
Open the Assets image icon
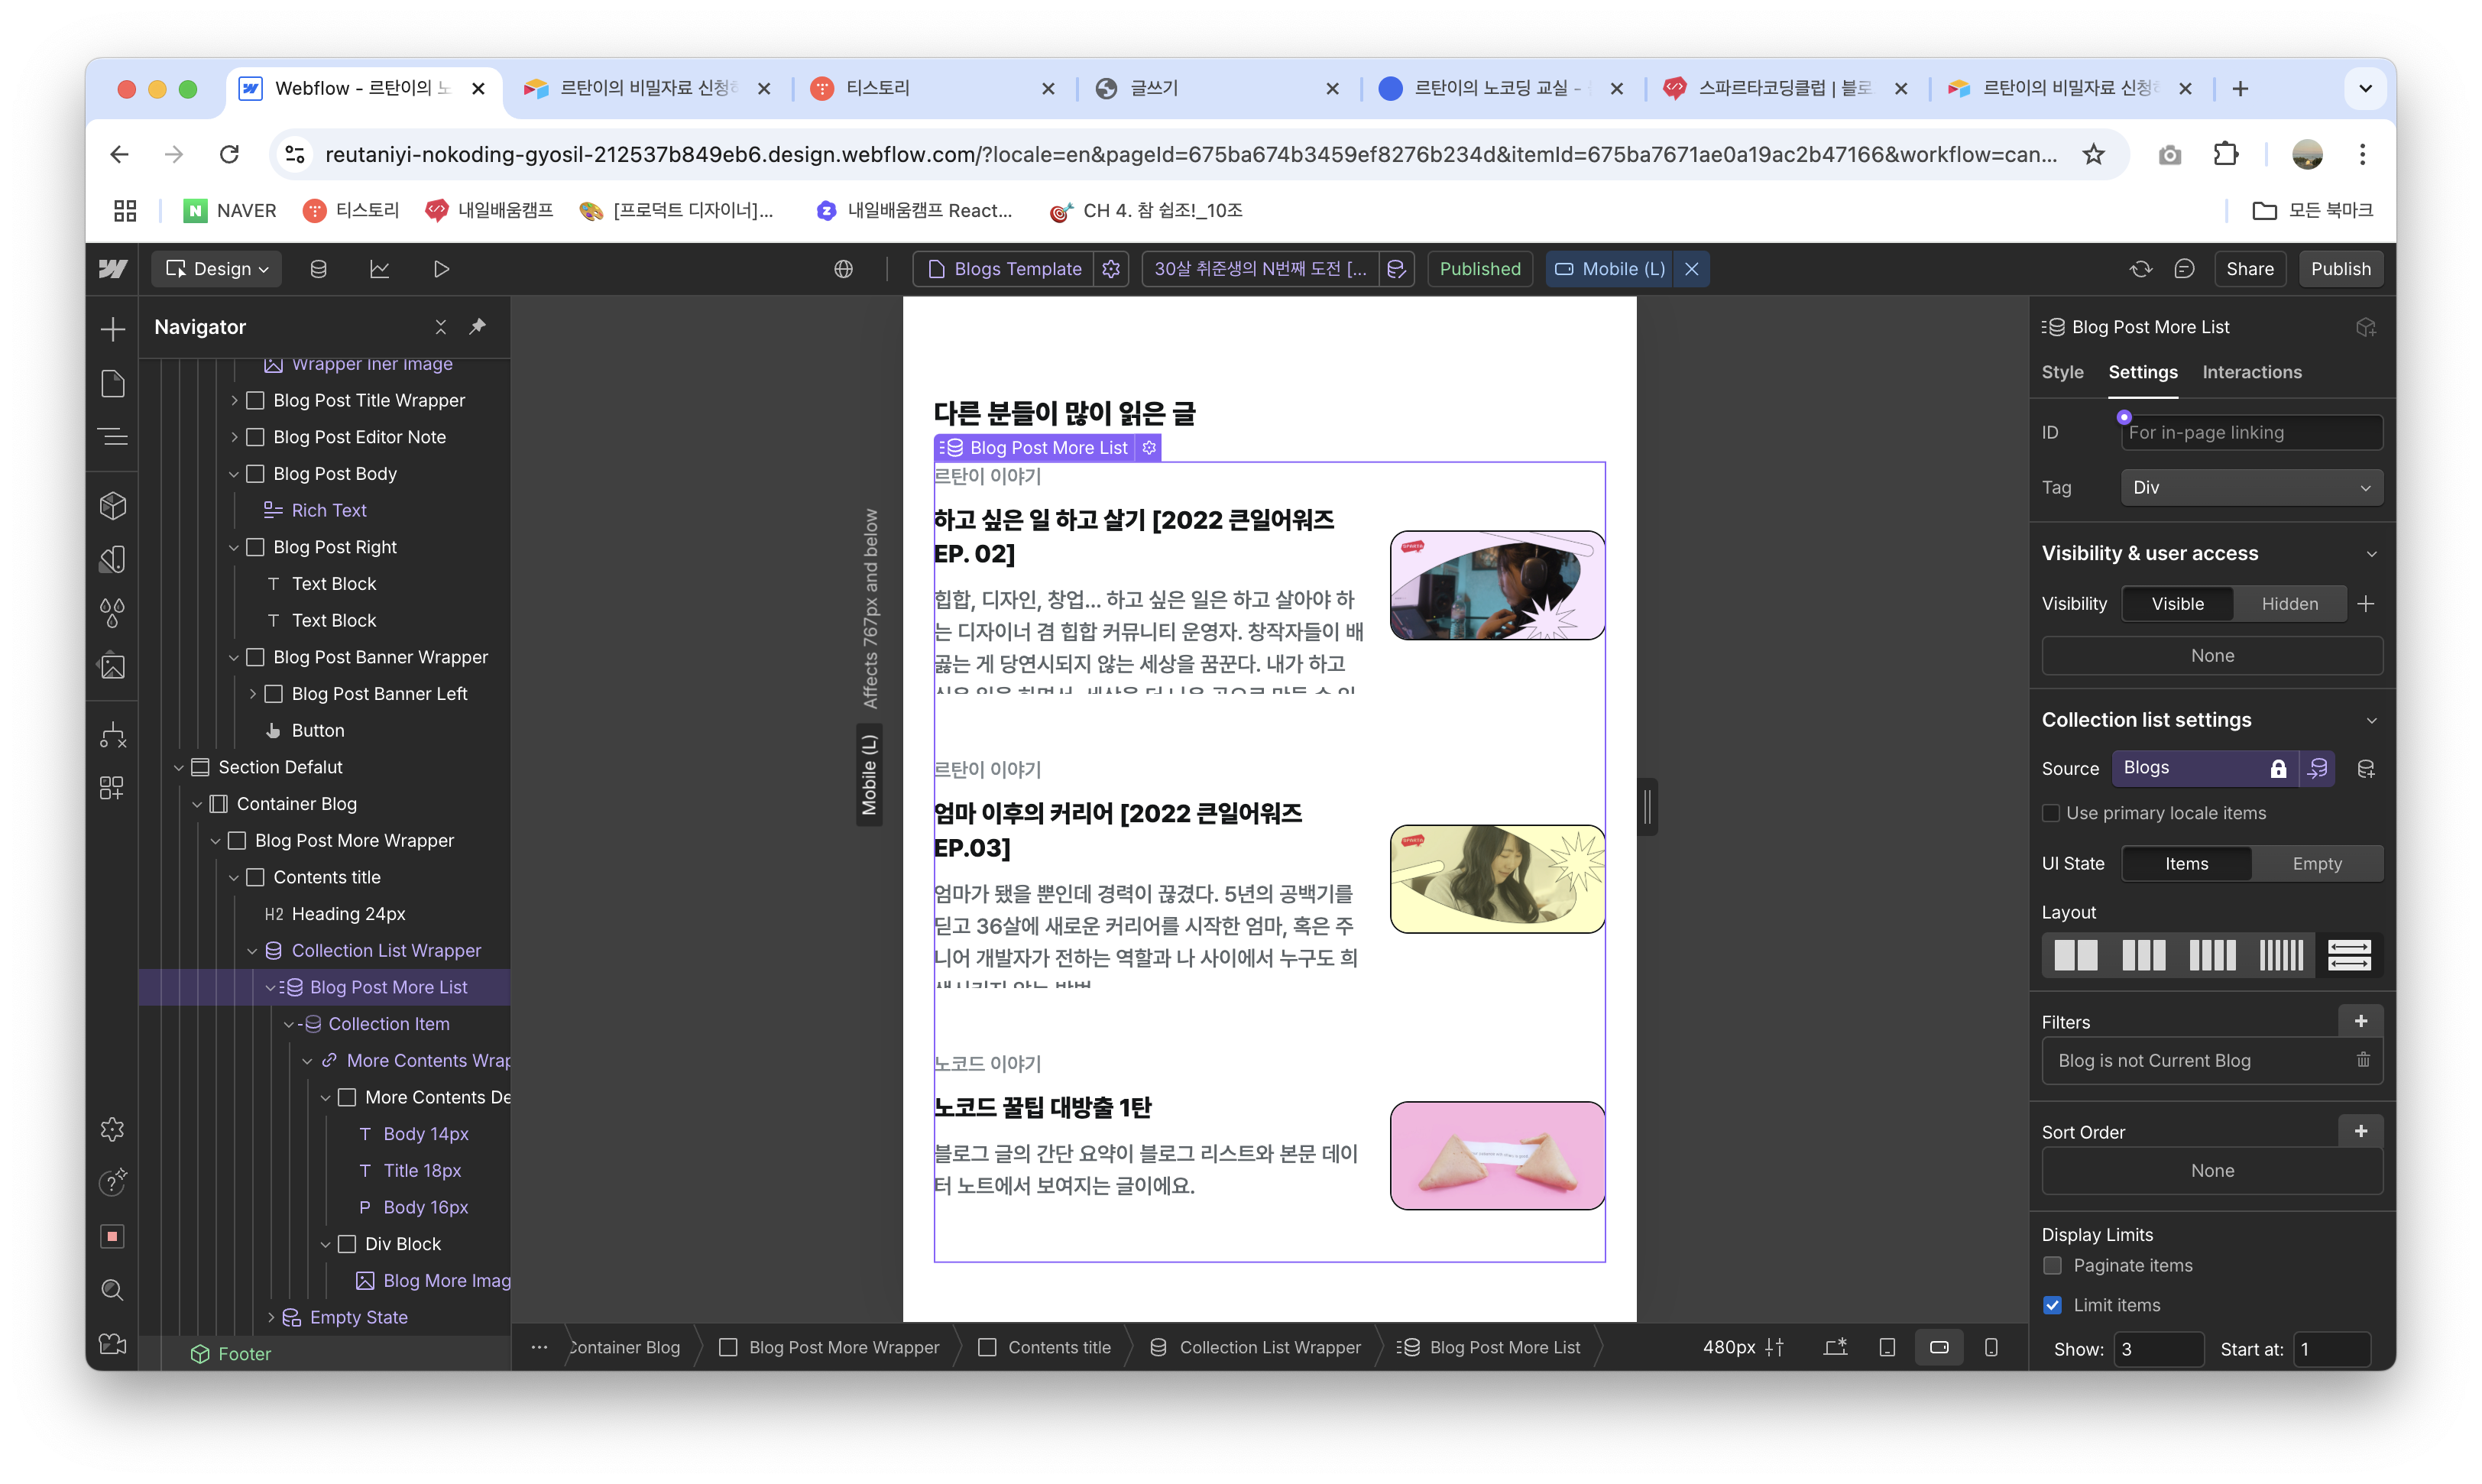click(113, 666)
